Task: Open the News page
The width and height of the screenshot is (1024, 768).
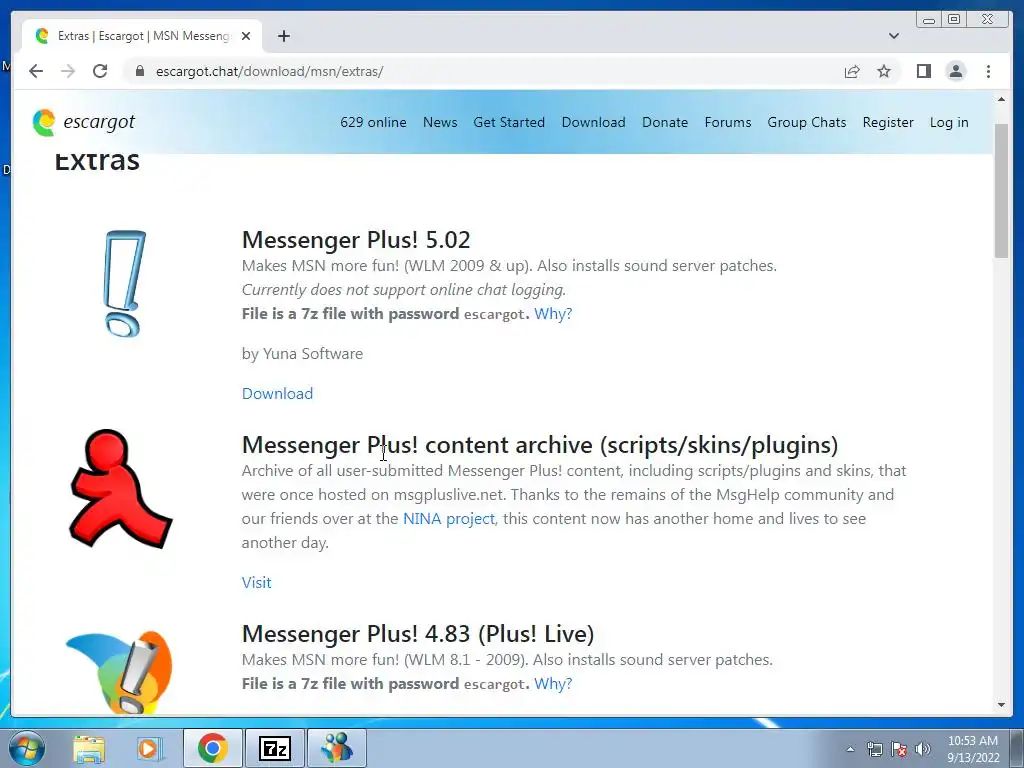Action: [x=440, y=122]
